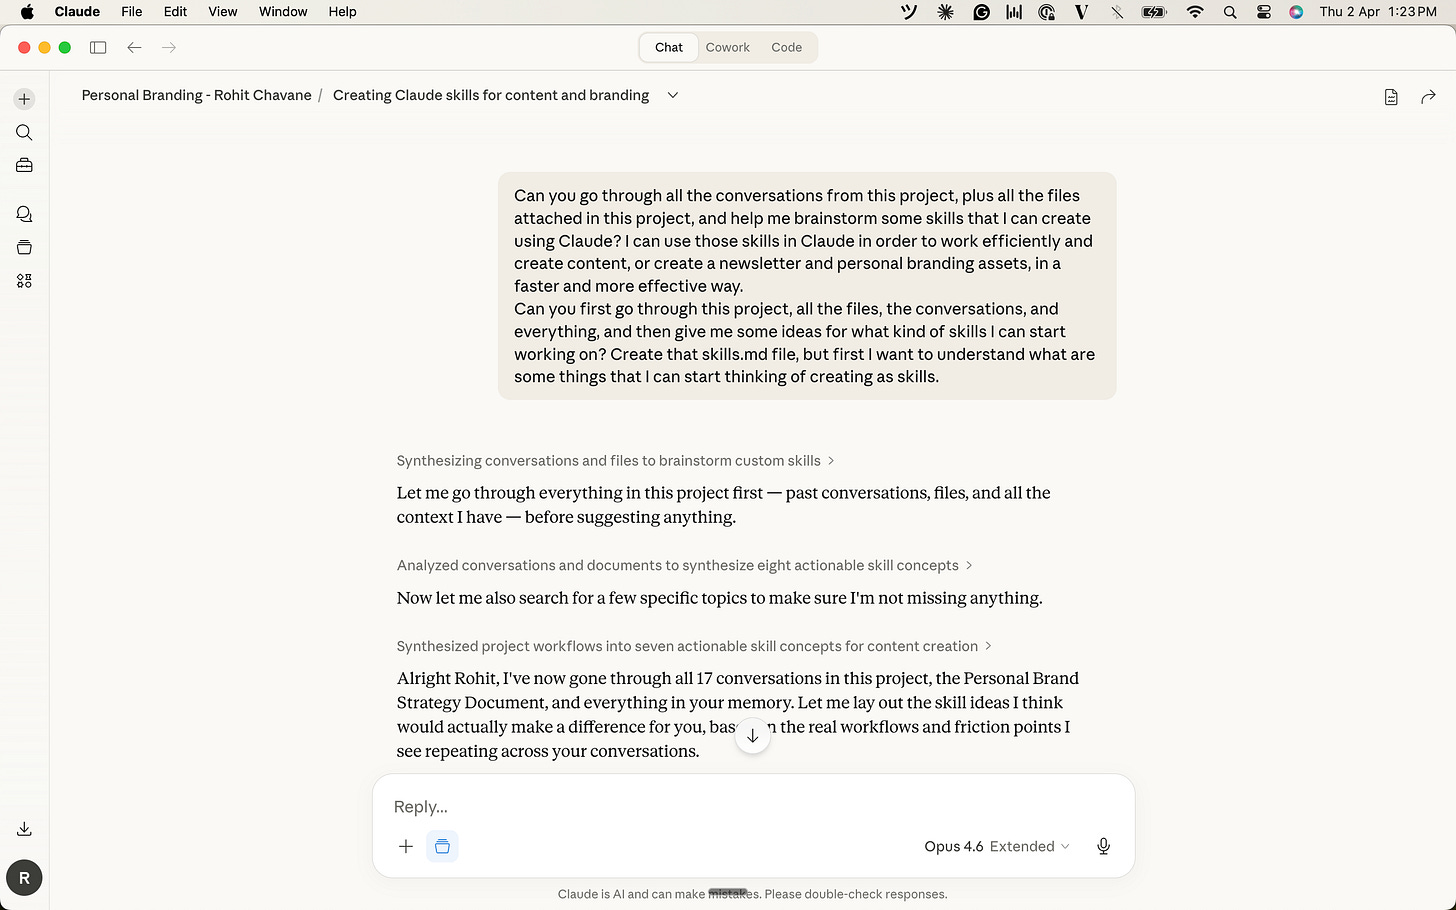Viewport: 1456px width, 910px height.
Task: Open the File menu
Action: [x=132, y=12]
